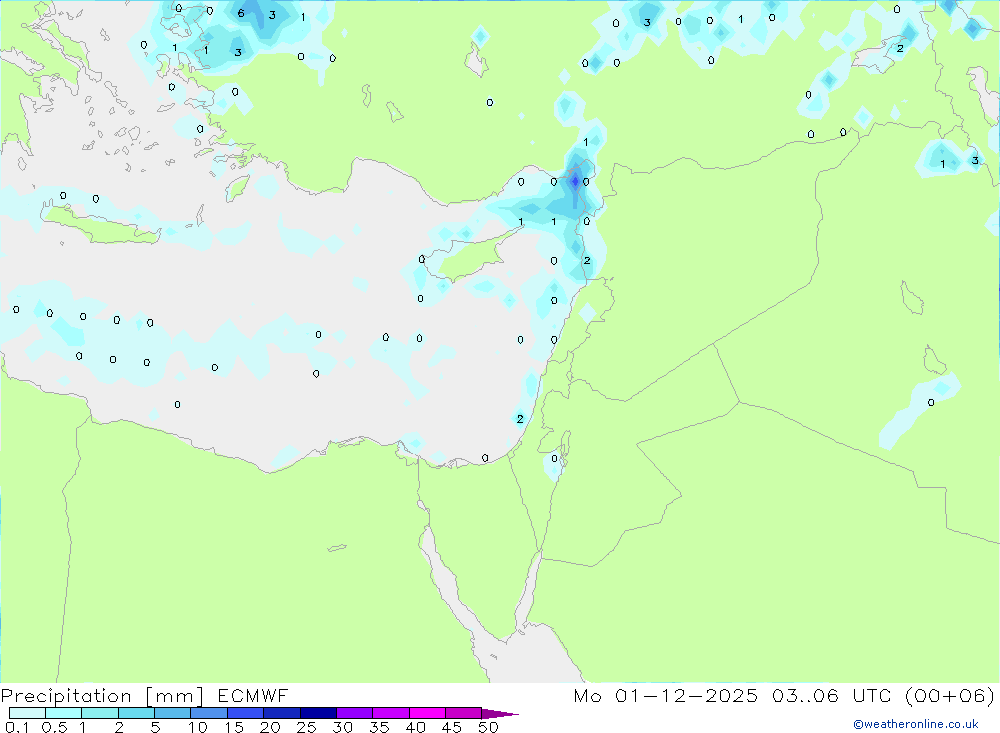This screenshot has height=733, width=1000.
Task: Click the legend scale label '20'
Action: (270, 727)
